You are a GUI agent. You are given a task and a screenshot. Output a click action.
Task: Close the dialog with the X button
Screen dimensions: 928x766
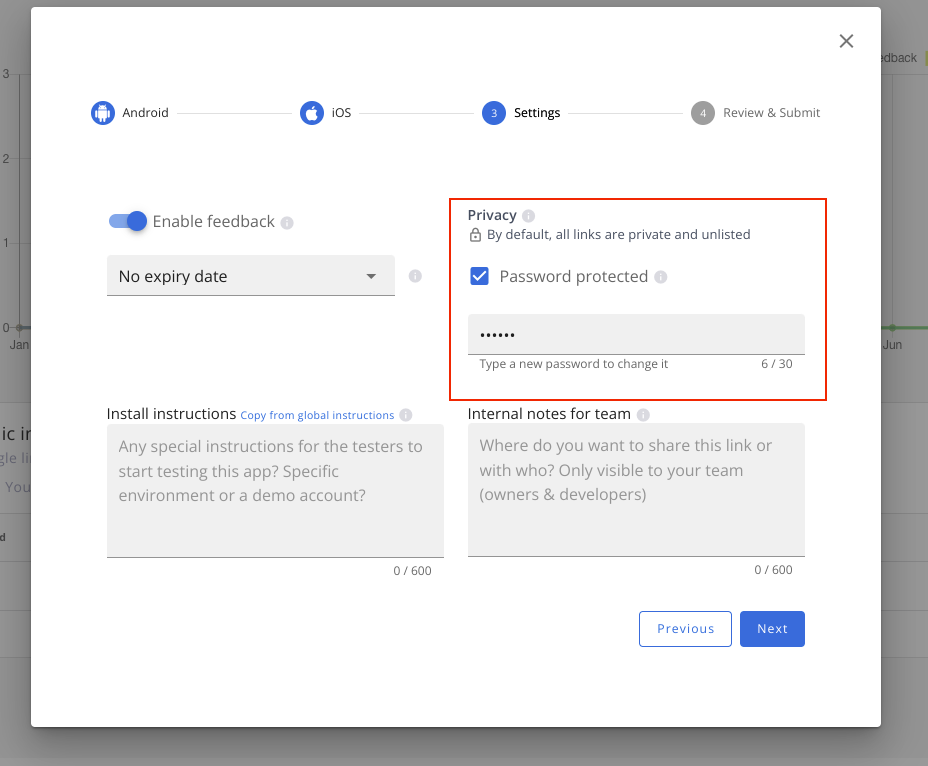coord(846,41)
